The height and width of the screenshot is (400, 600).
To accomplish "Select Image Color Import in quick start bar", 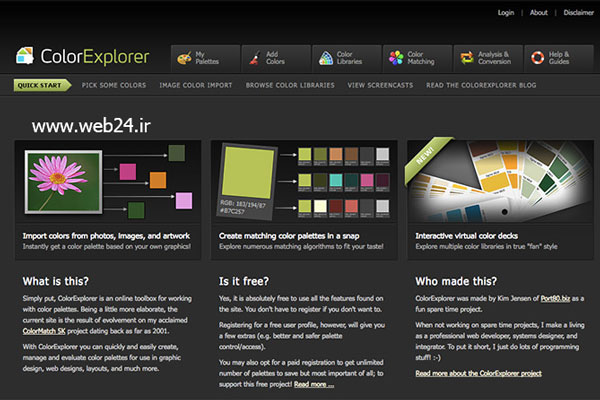I will point(196,85).
